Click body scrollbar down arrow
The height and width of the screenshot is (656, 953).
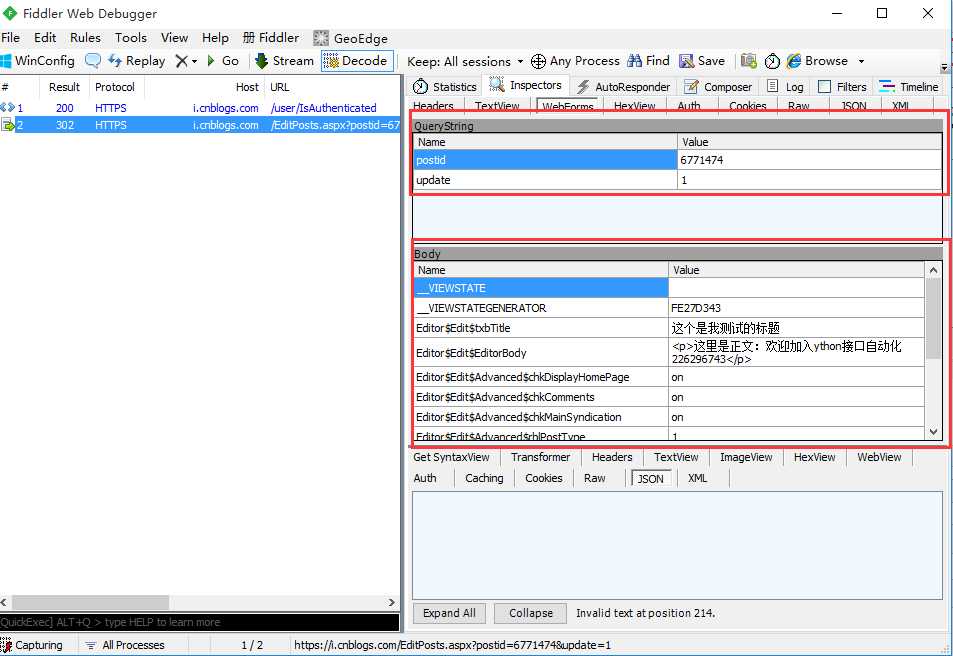coord(934,432)
